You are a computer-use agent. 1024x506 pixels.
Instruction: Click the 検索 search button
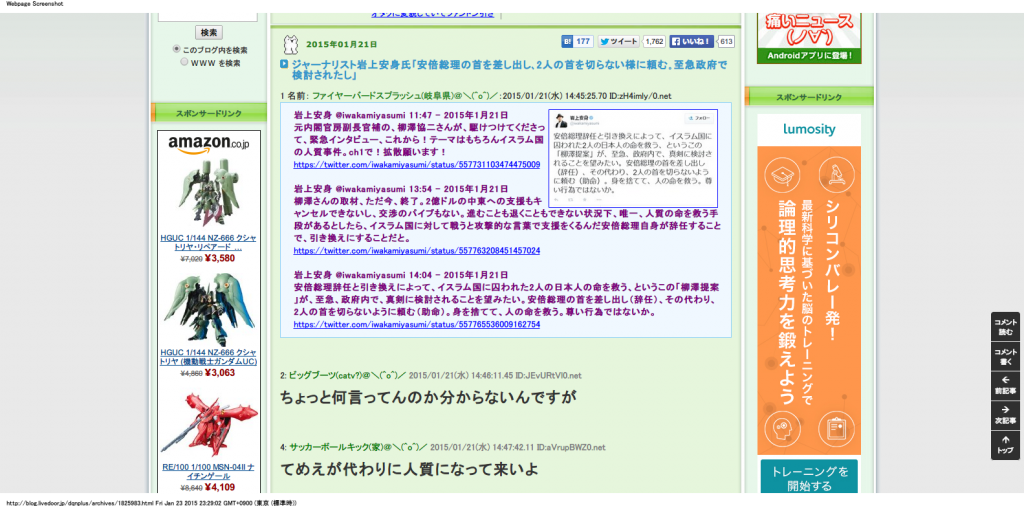pyautogui.click(x=208, y=32)
